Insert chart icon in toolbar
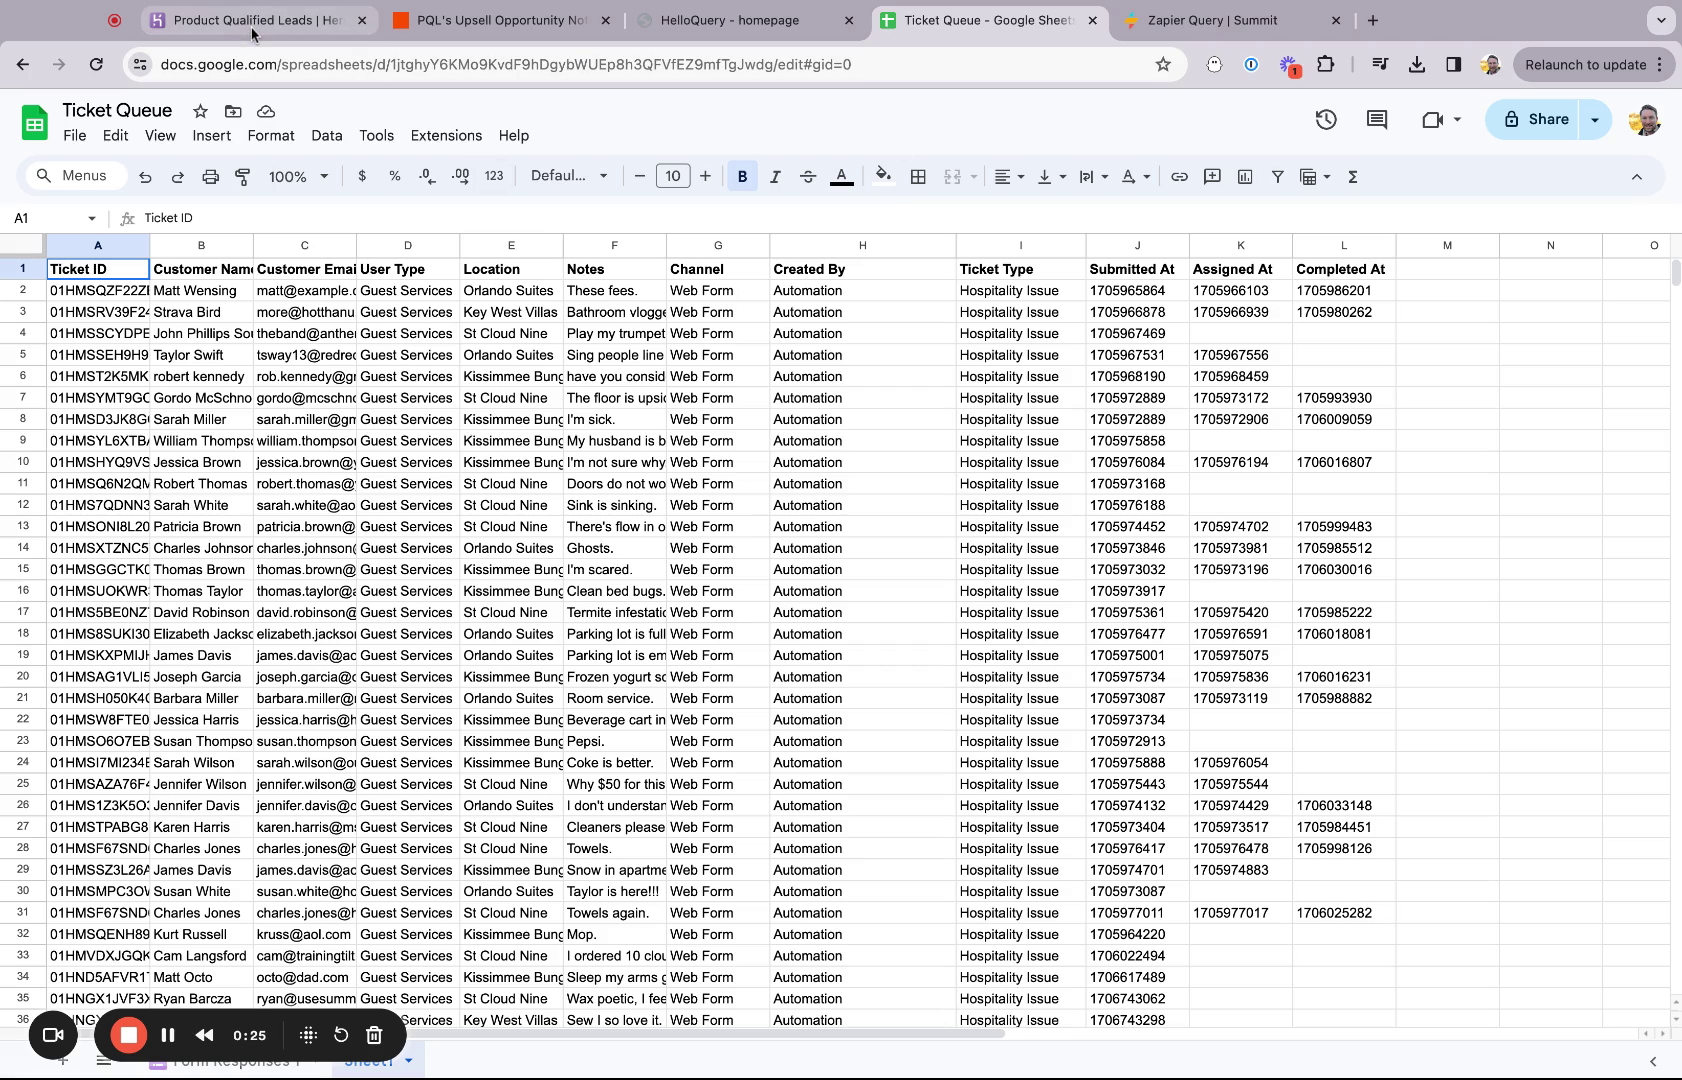 point(1245,176)
